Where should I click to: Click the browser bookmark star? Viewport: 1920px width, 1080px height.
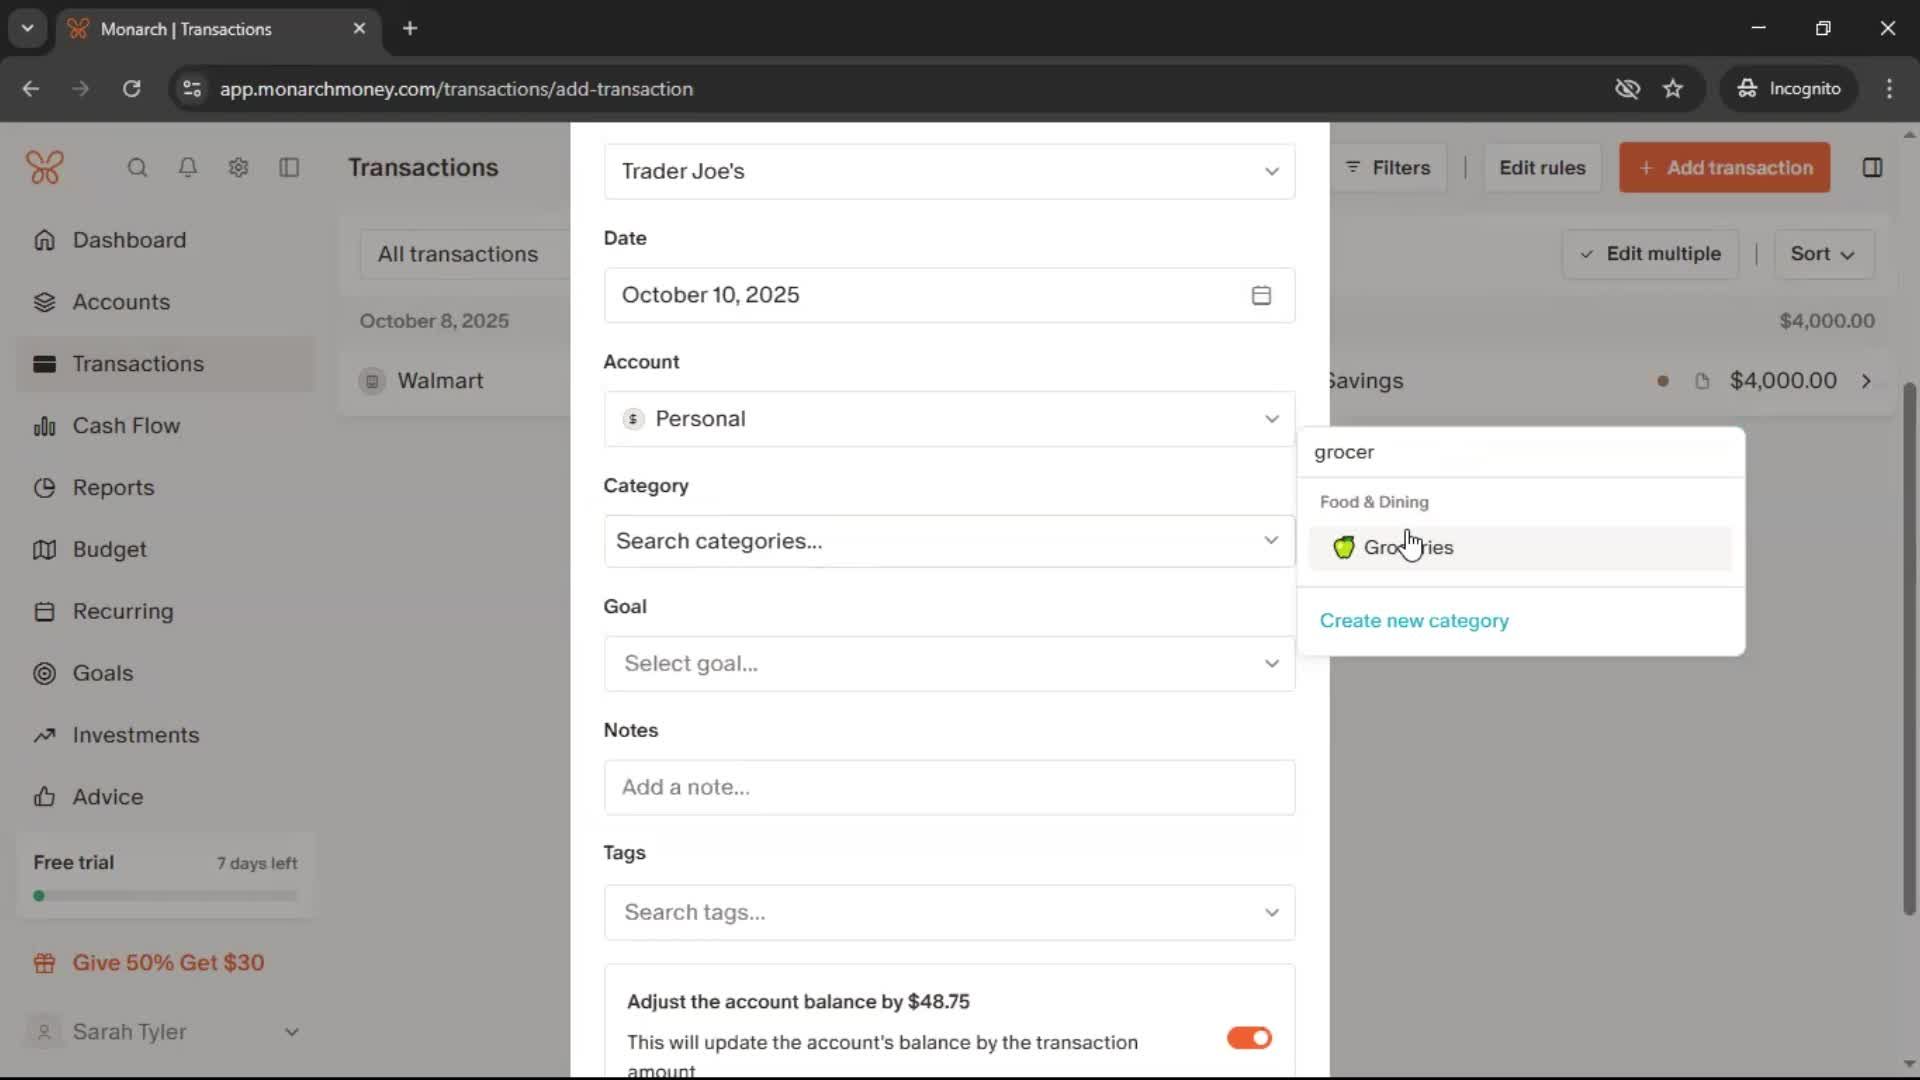(1673, 89)
